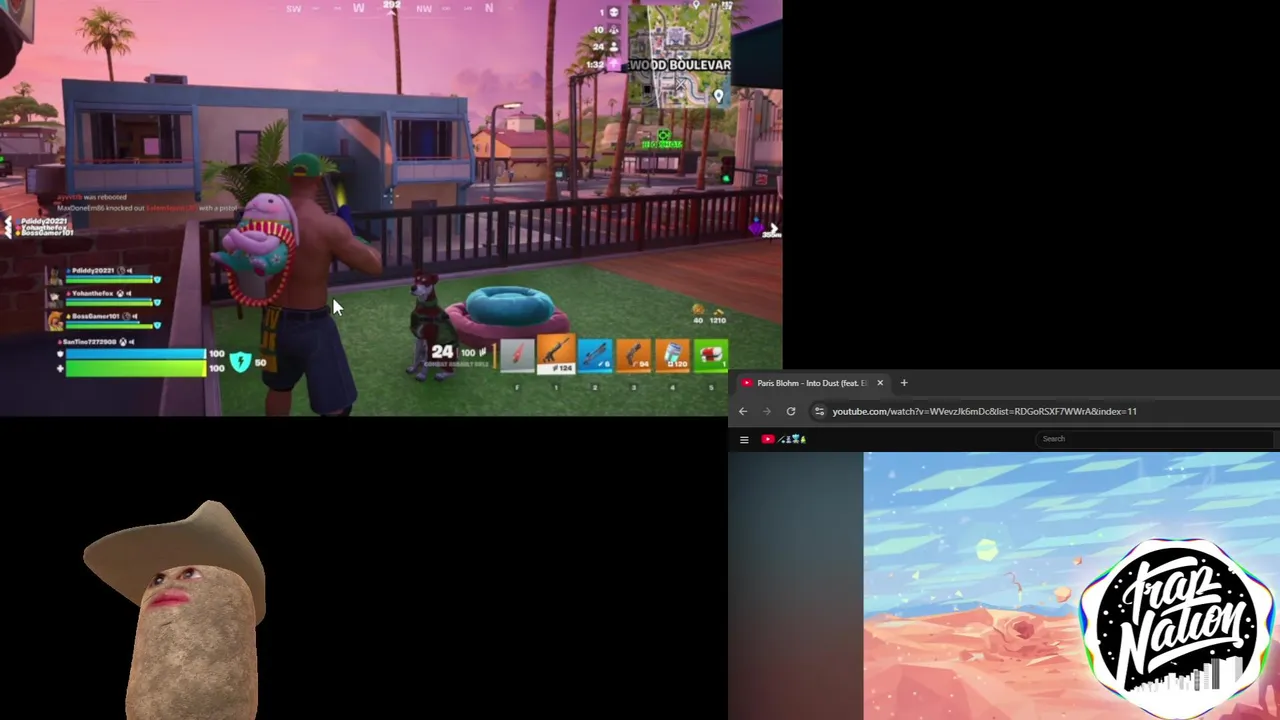Open the YouTube hamburger guide menu
This screenshot has width=1280, height=720.
coord(744,439)
